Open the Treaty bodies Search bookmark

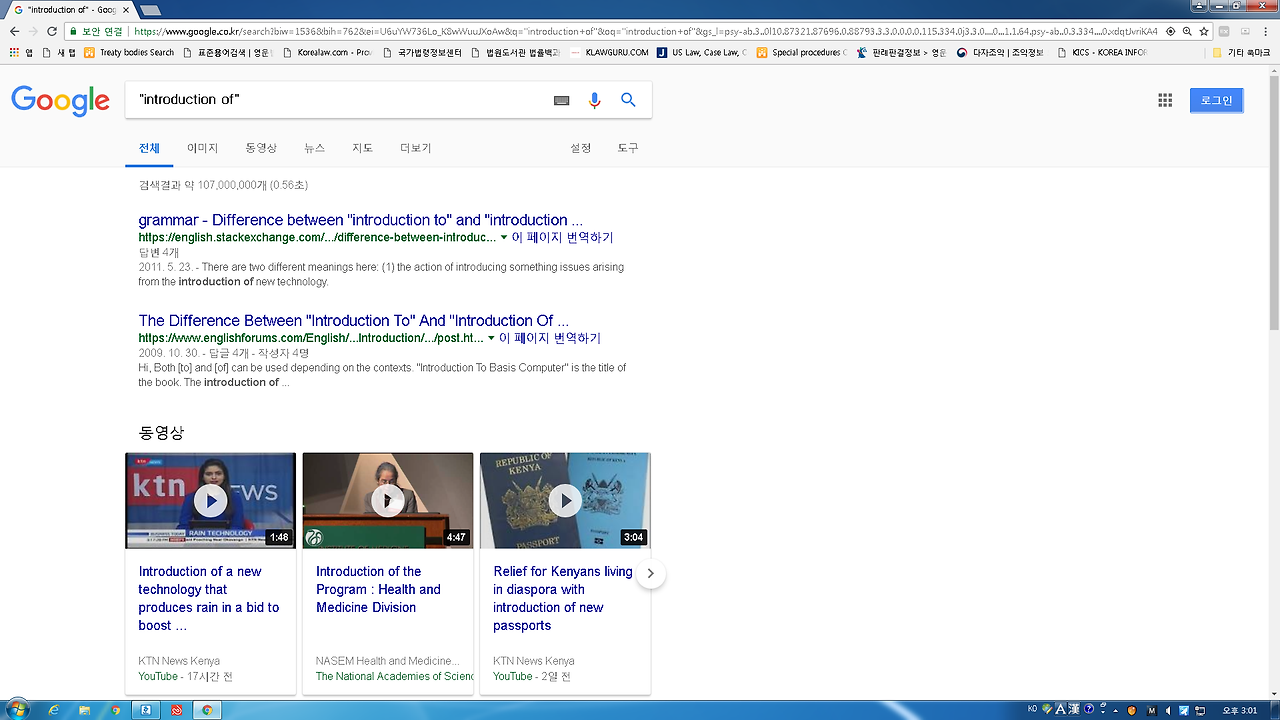pos(129,52)
